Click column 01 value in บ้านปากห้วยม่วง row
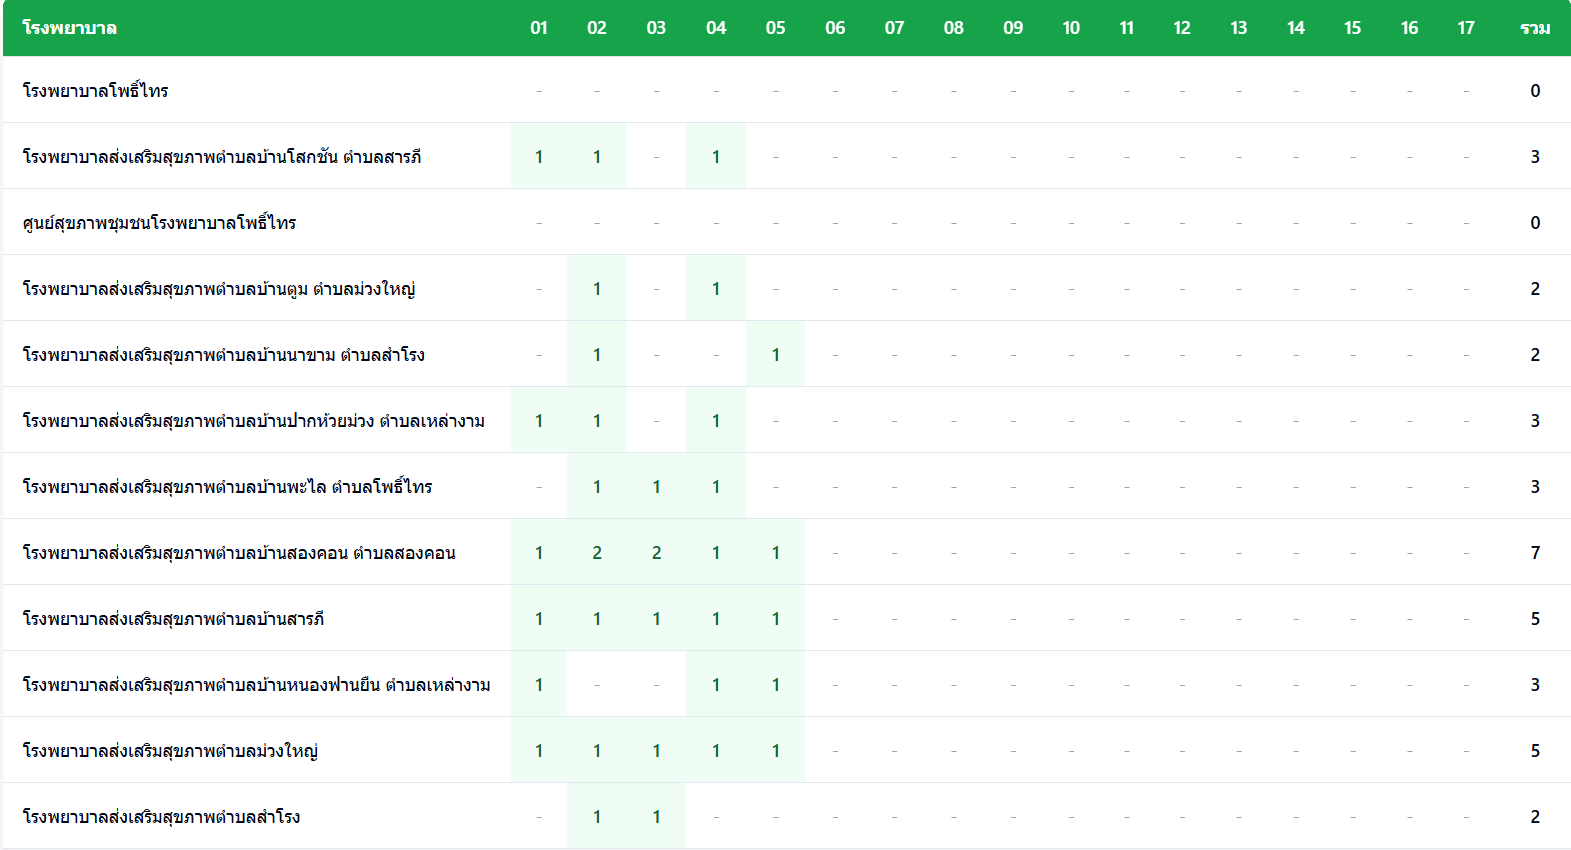1571x850 pixels. point(539,420)
